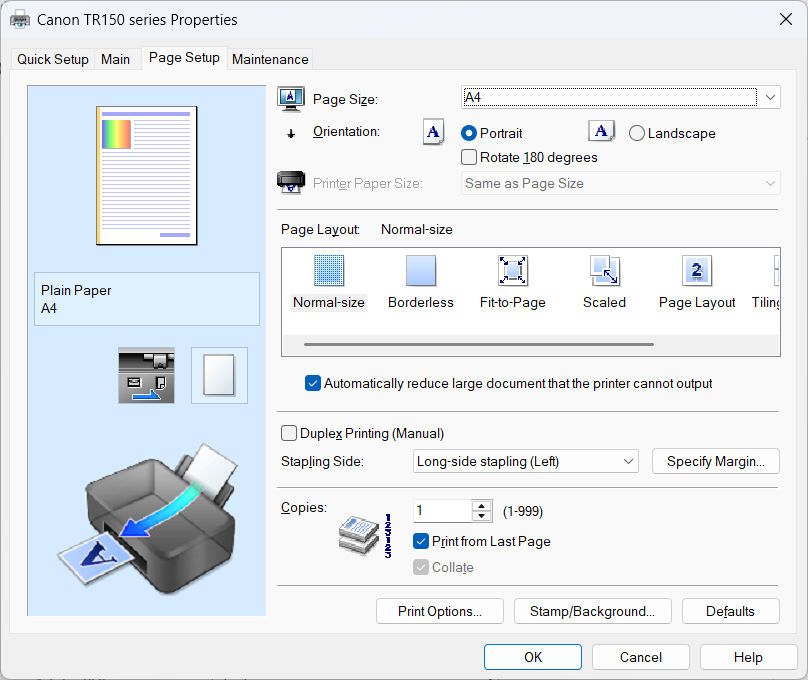Viewport: 808px width, 680px height.
Task: Click the Page Size monitor icon
Action: [291, 99]
